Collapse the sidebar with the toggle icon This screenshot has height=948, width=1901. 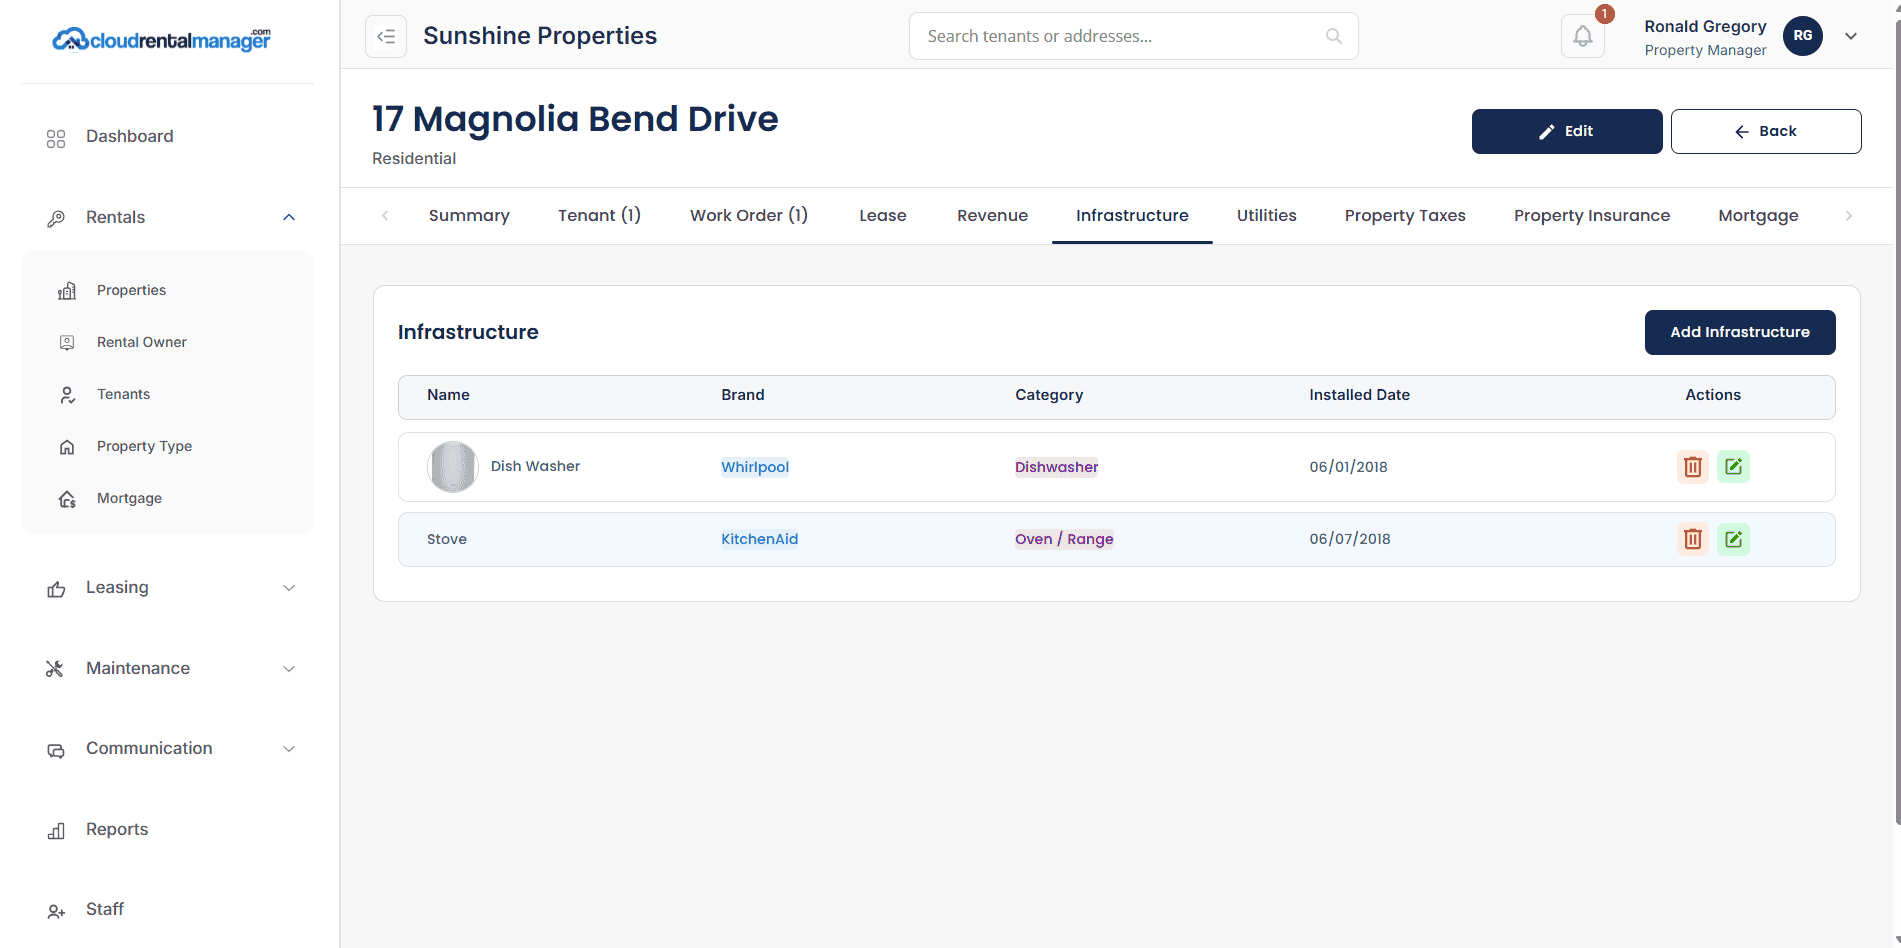[386, 37]
